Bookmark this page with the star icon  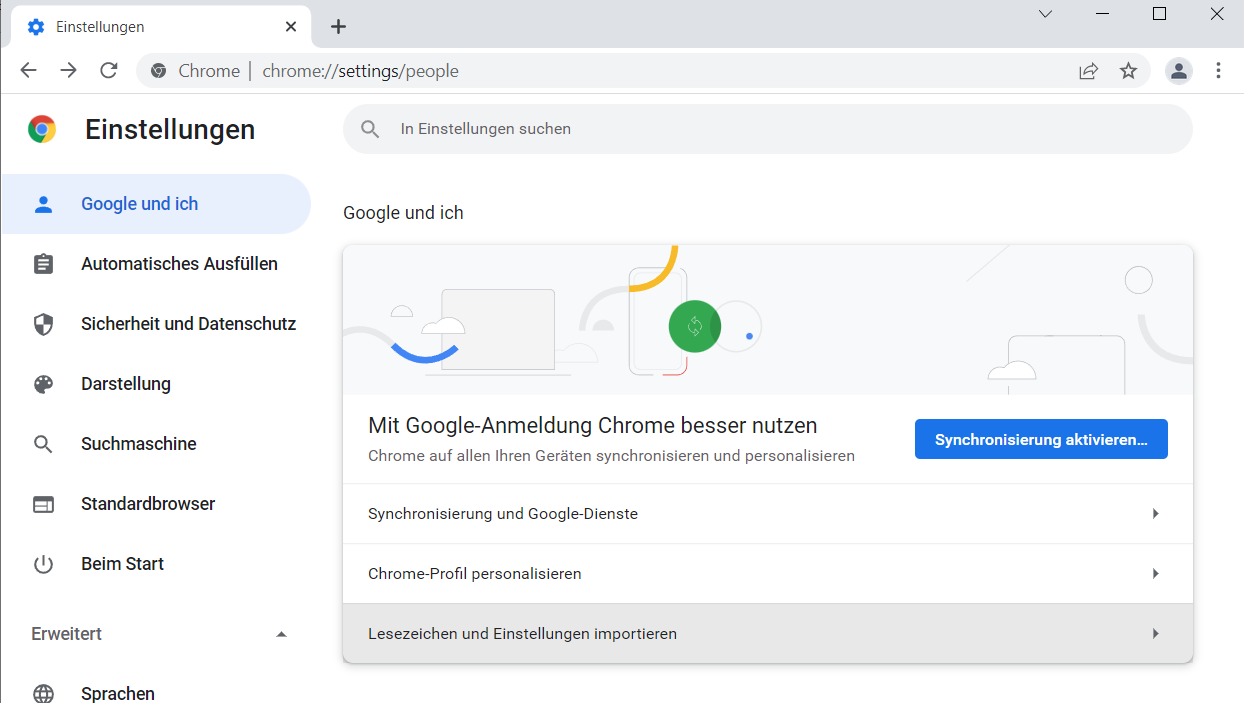[1128, 71]
